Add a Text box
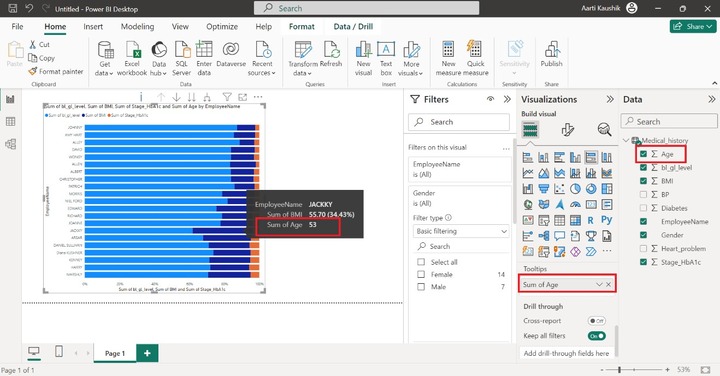Image resolution: width=720 pixels, height=376 pixels. coord(386,58)
